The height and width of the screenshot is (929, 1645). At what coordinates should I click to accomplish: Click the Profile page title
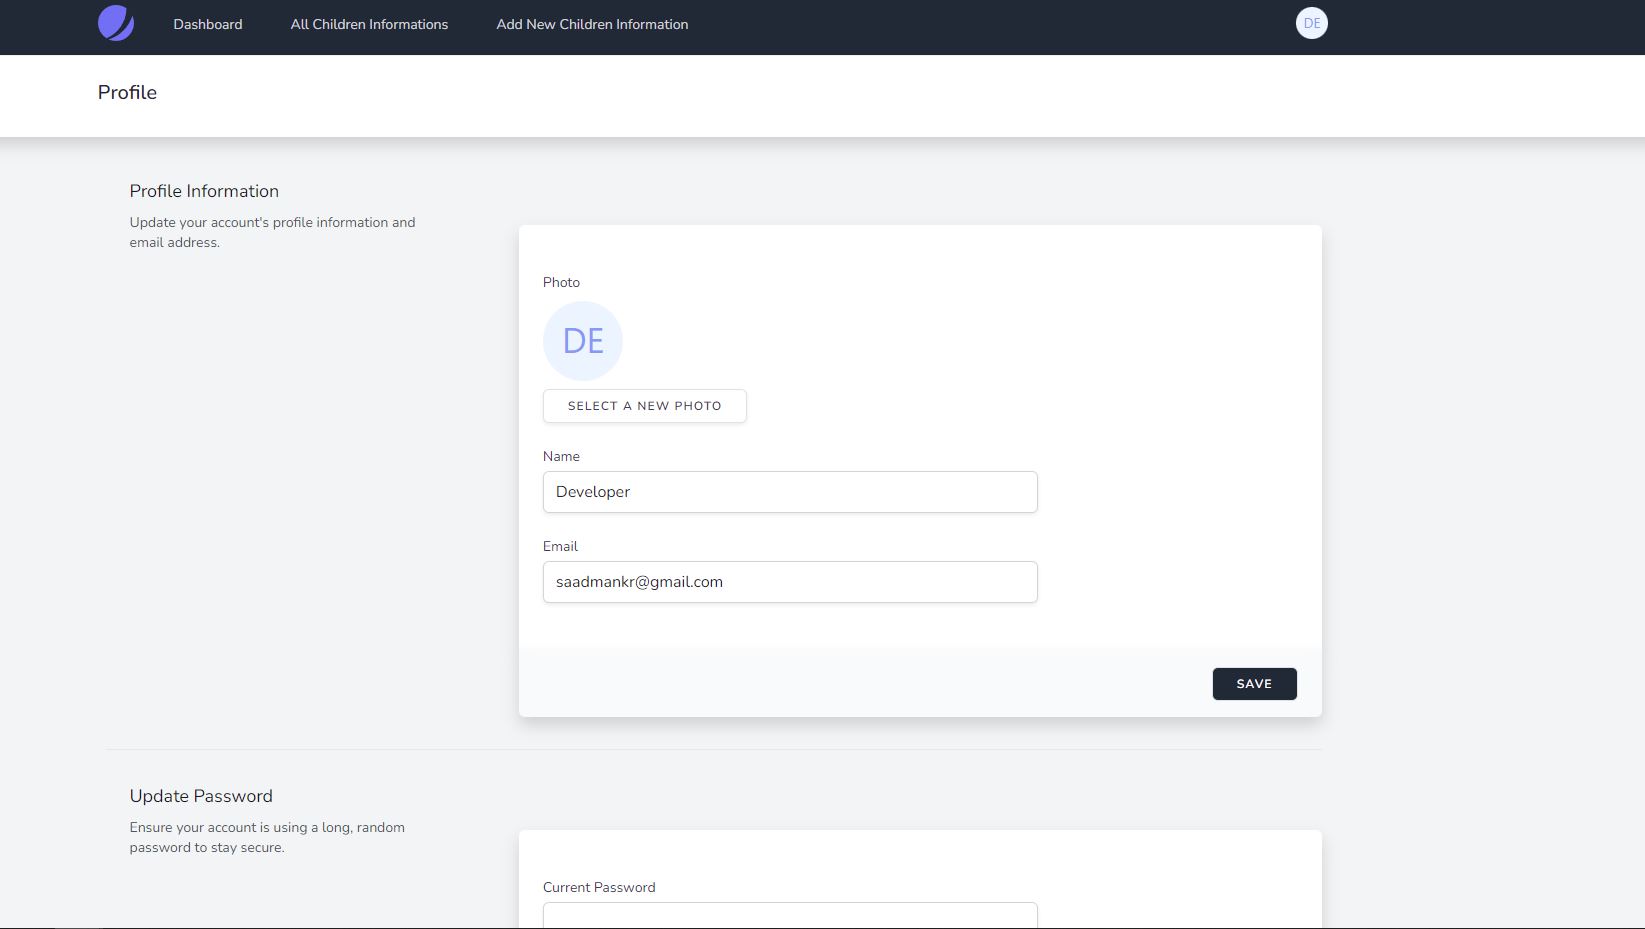127,92
